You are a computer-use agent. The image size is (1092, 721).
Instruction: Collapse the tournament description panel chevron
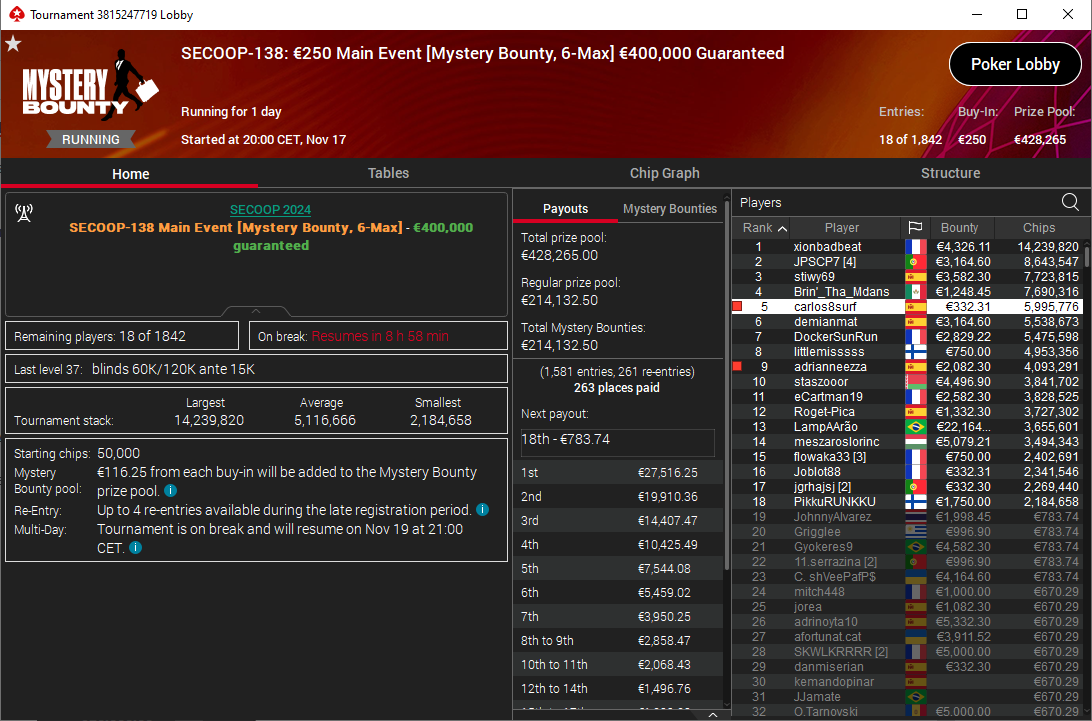tap(256, 311)
